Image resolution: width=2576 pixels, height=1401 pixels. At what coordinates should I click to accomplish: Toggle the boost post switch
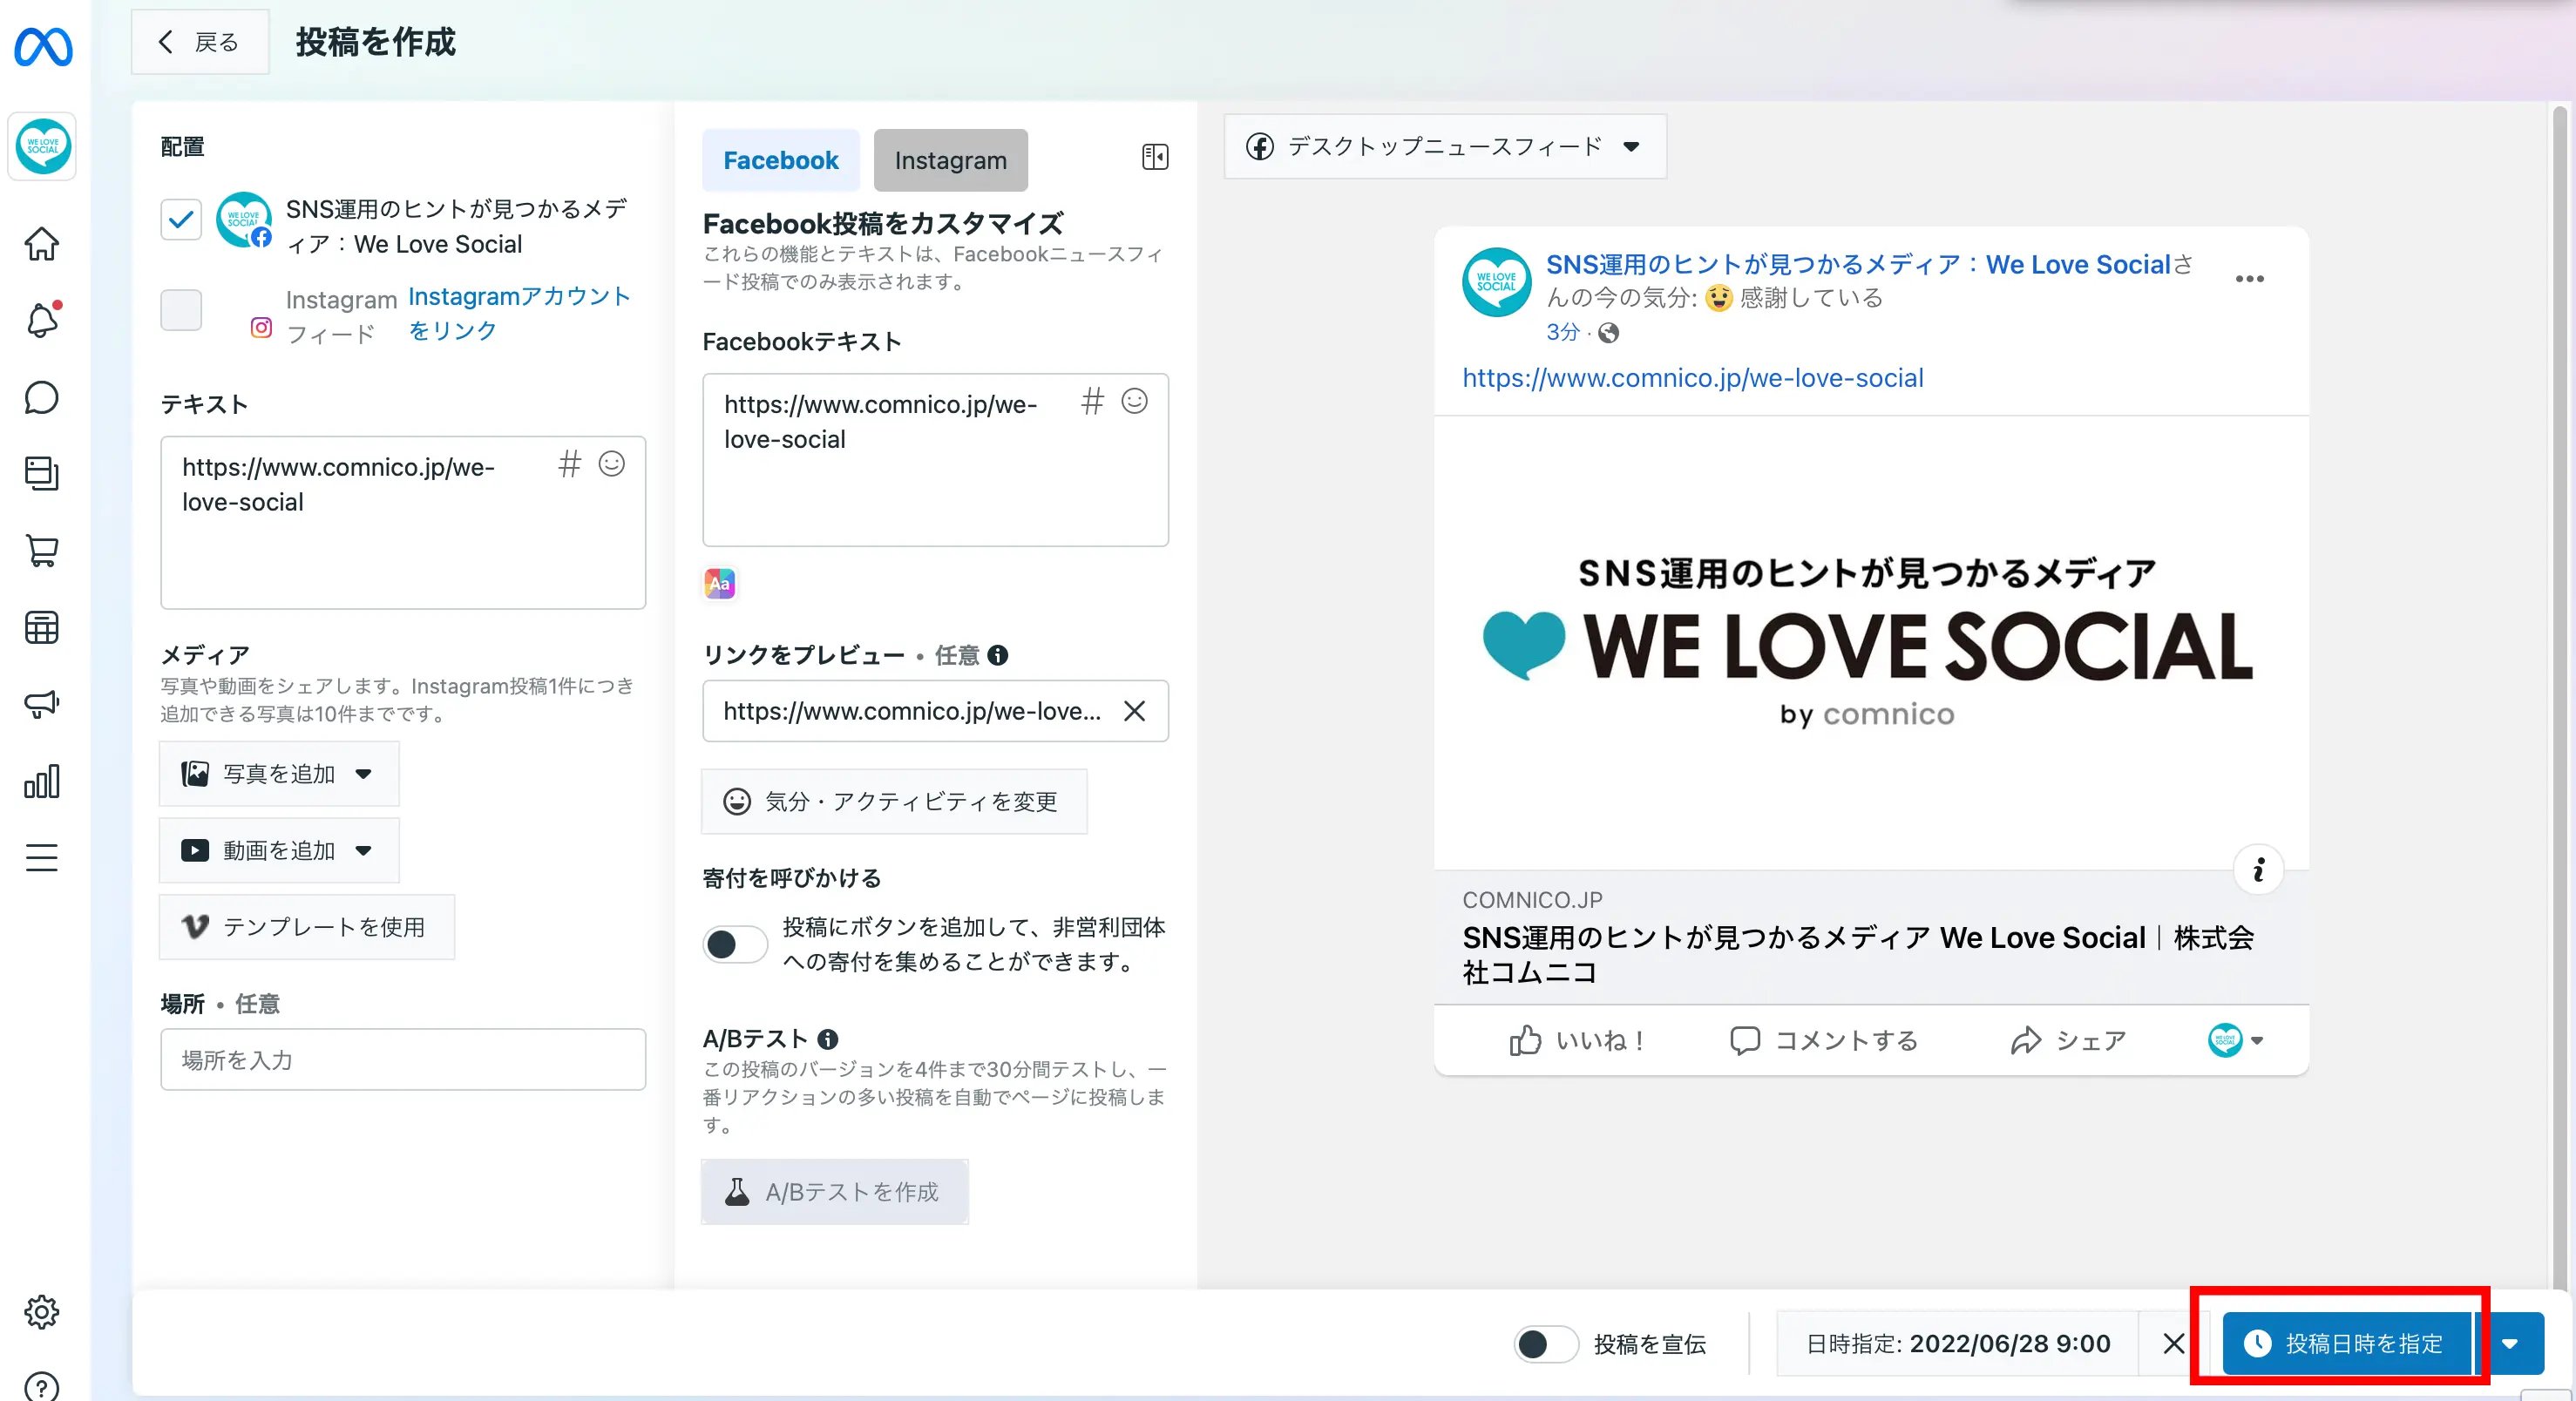click(1546, 1344)
